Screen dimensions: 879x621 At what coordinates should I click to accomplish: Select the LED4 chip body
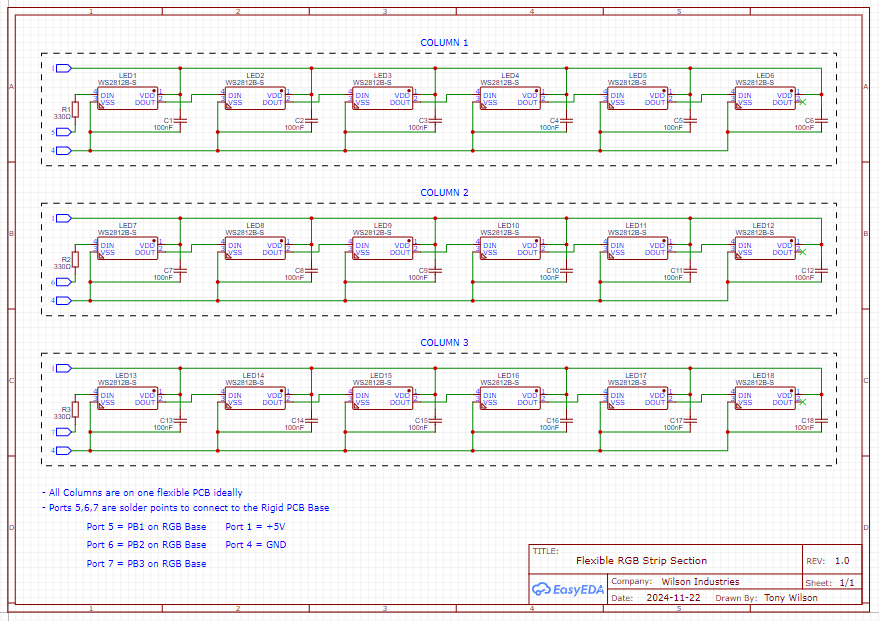pyautogui.click(x=510, y=98)
